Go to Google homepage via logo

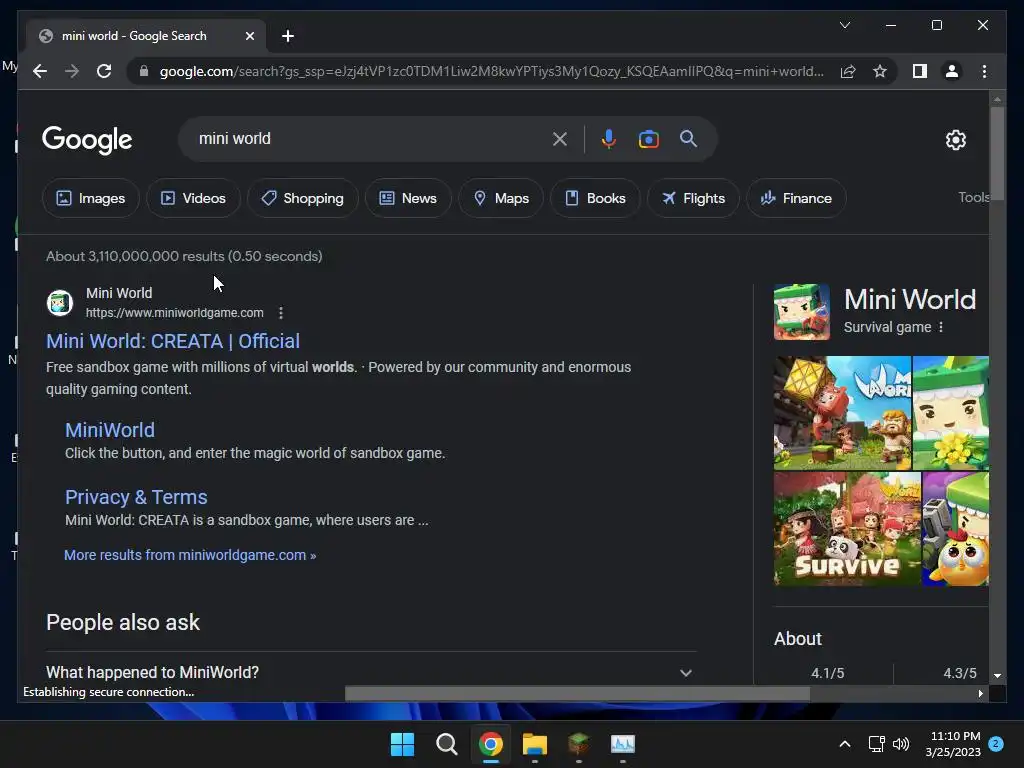click(87, 140)
